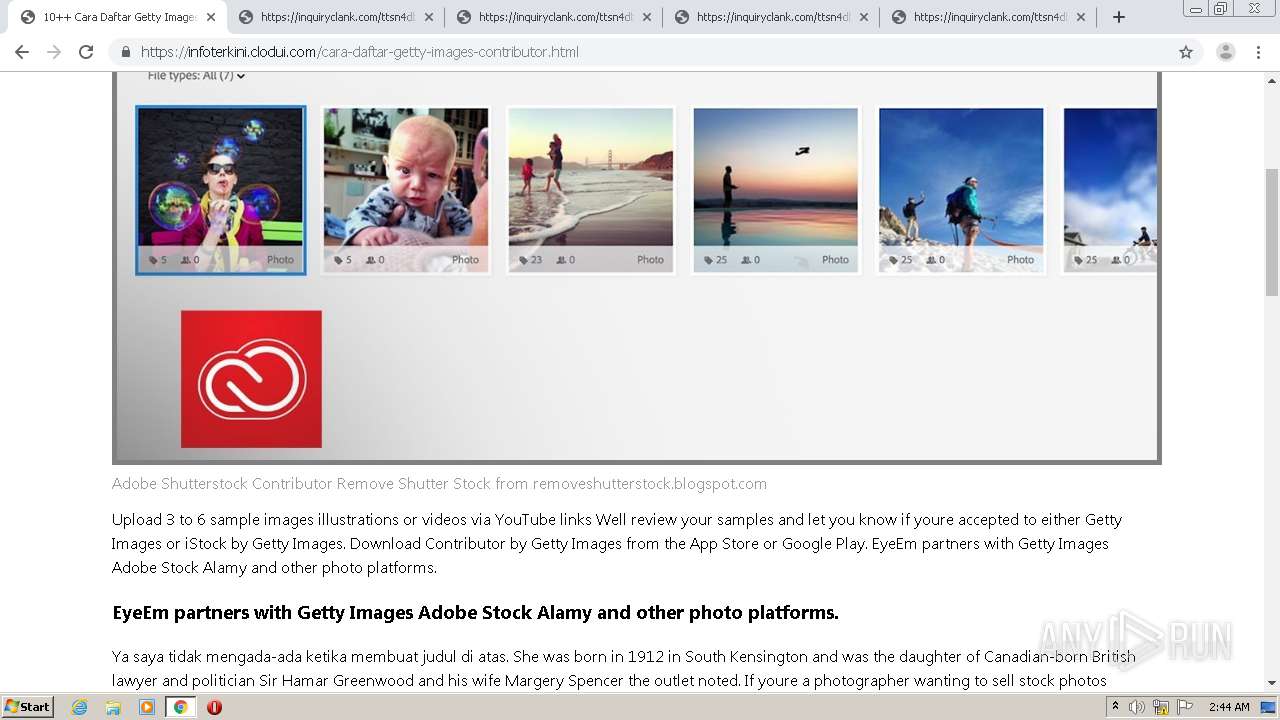Close the last inquiryclank.com tab
The image size is (1280, 720).
point(1081,17)
